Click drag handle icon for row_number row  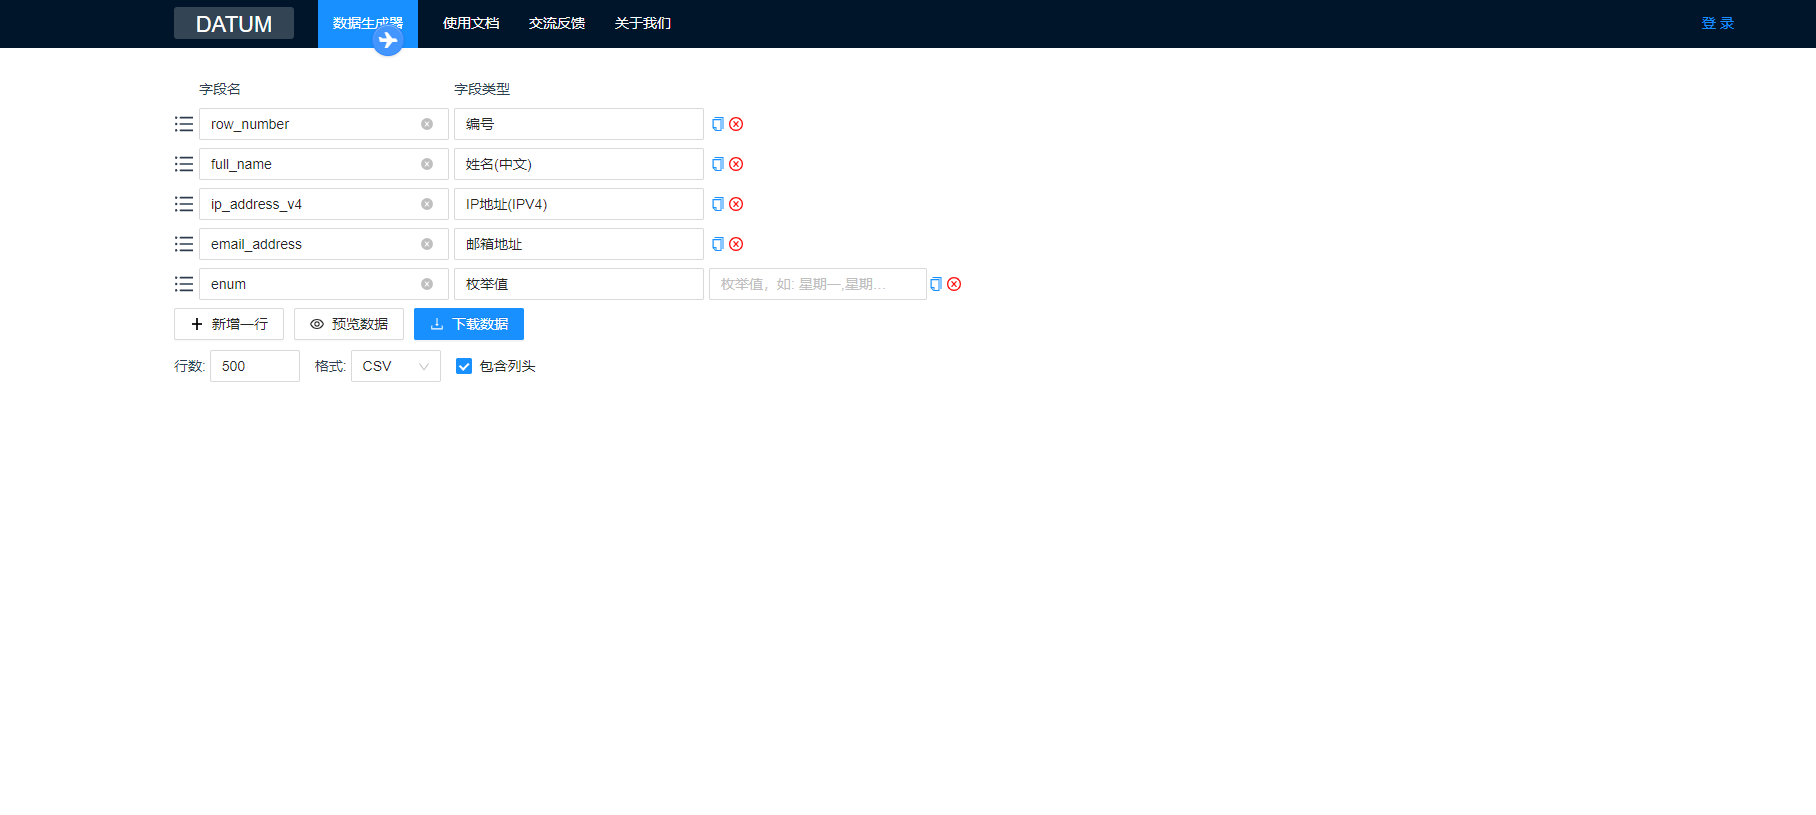184,124
